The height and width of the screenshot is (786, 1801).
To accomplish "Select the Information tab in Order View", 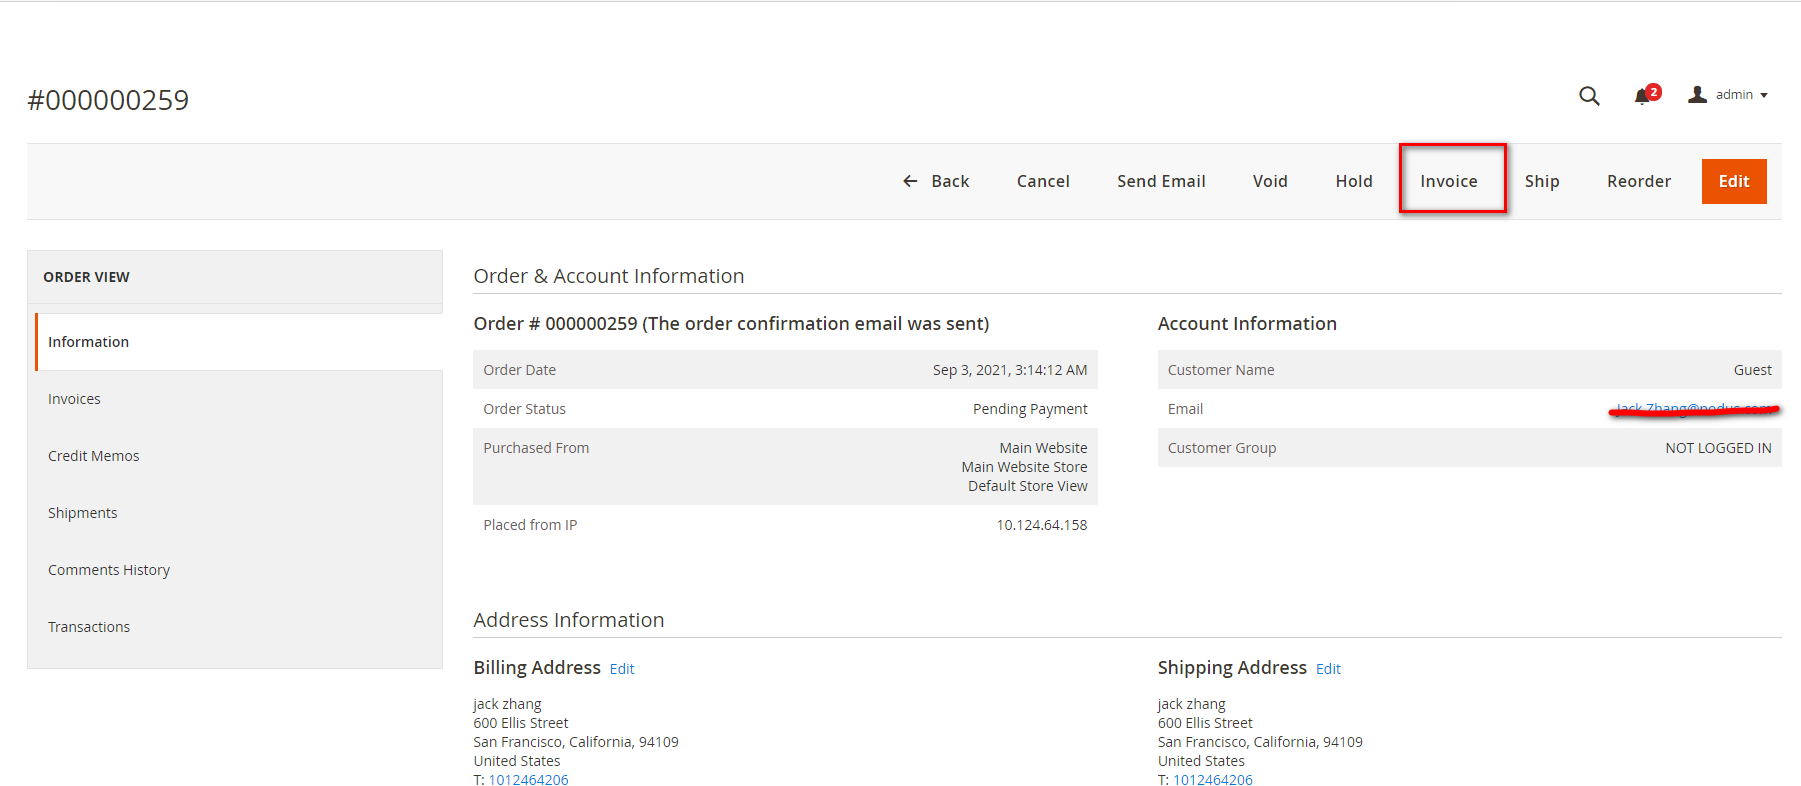I will pos(89,342).
